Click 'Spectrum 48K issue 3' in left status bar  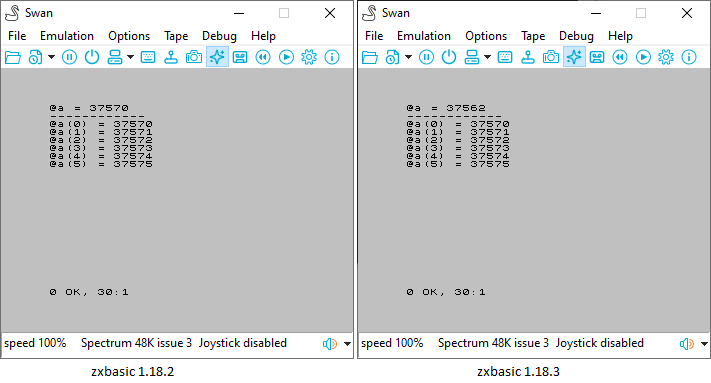coord(136,343)
